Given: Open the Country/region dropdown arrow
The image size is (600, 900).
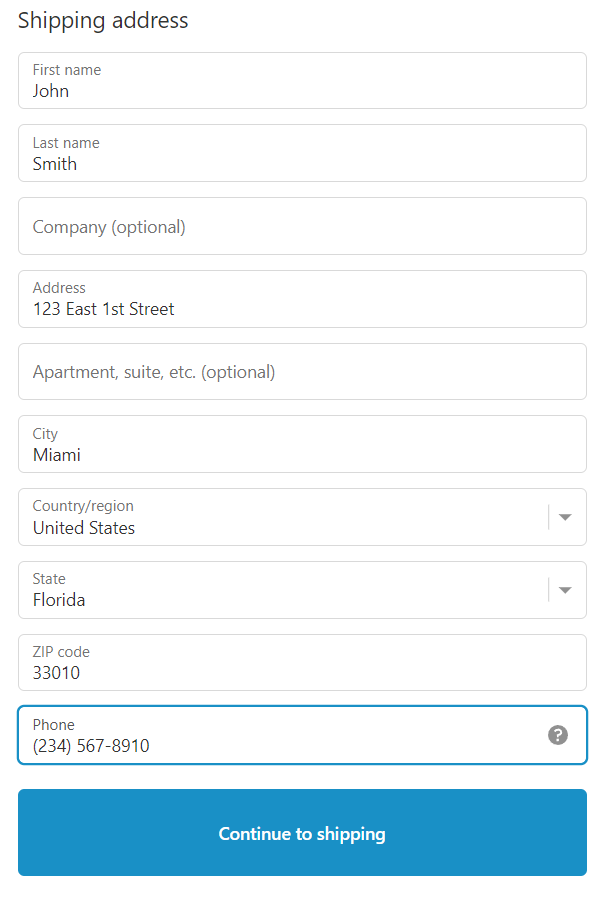Looking at the screenshot, I should [x=565, y=517].
